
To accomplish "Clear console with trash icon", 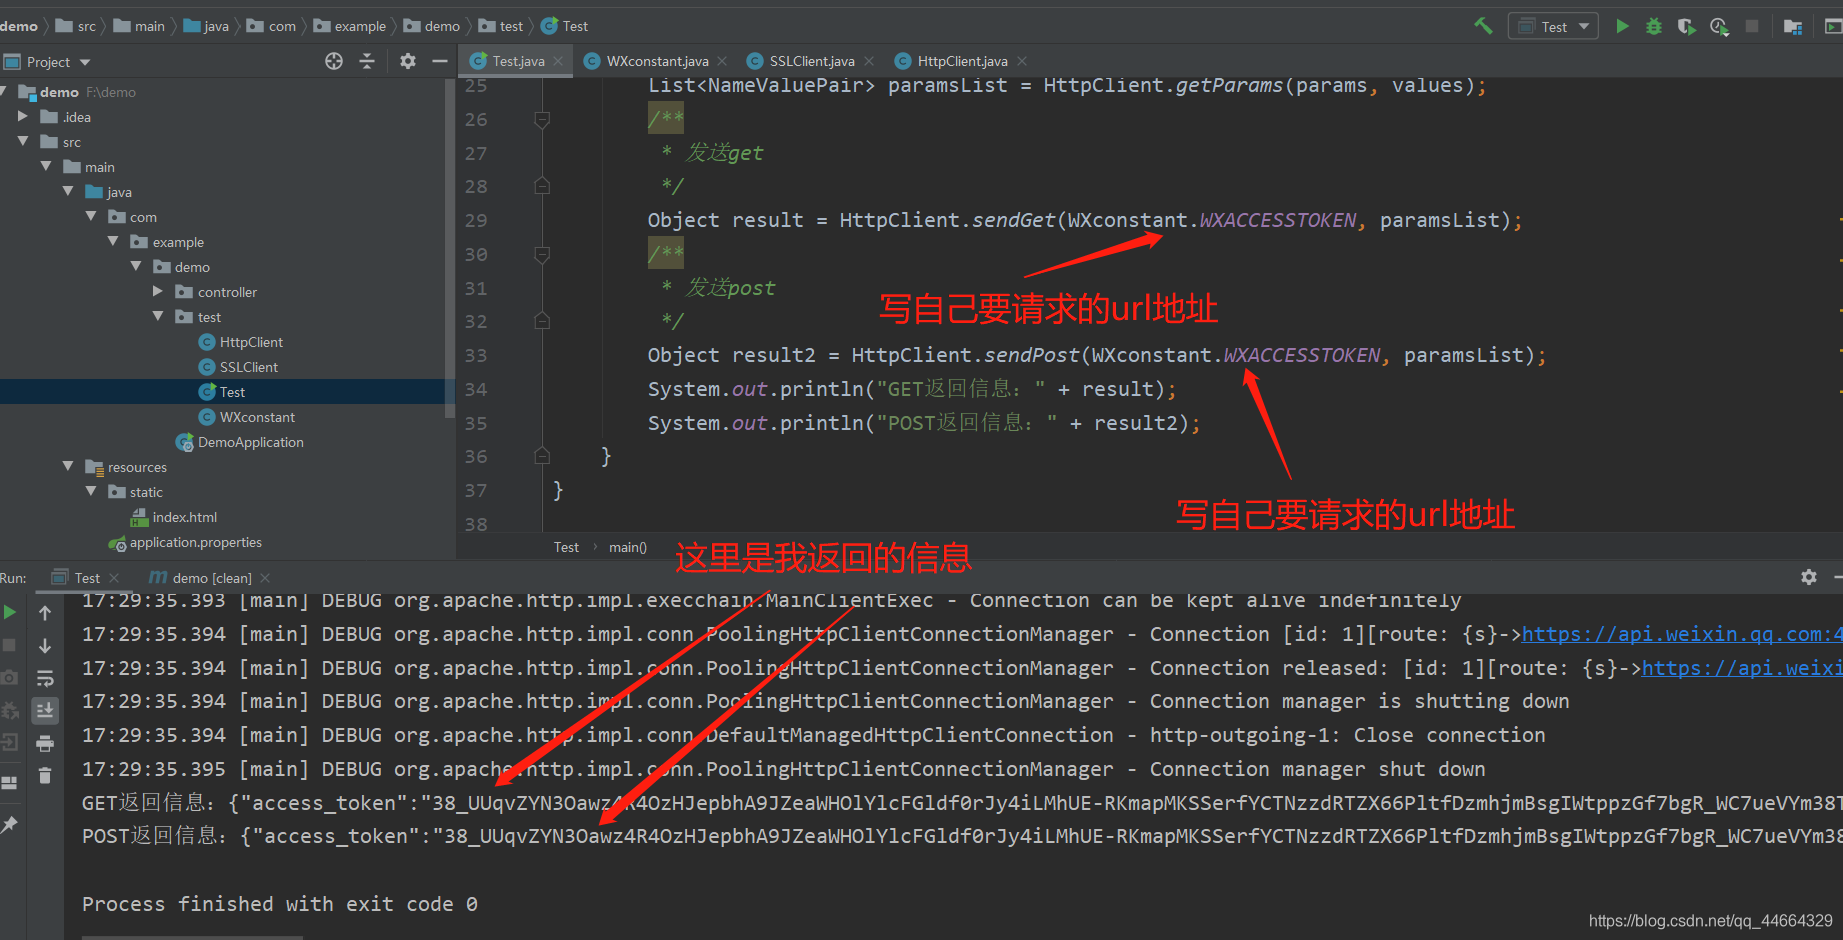I will [45, 776].
